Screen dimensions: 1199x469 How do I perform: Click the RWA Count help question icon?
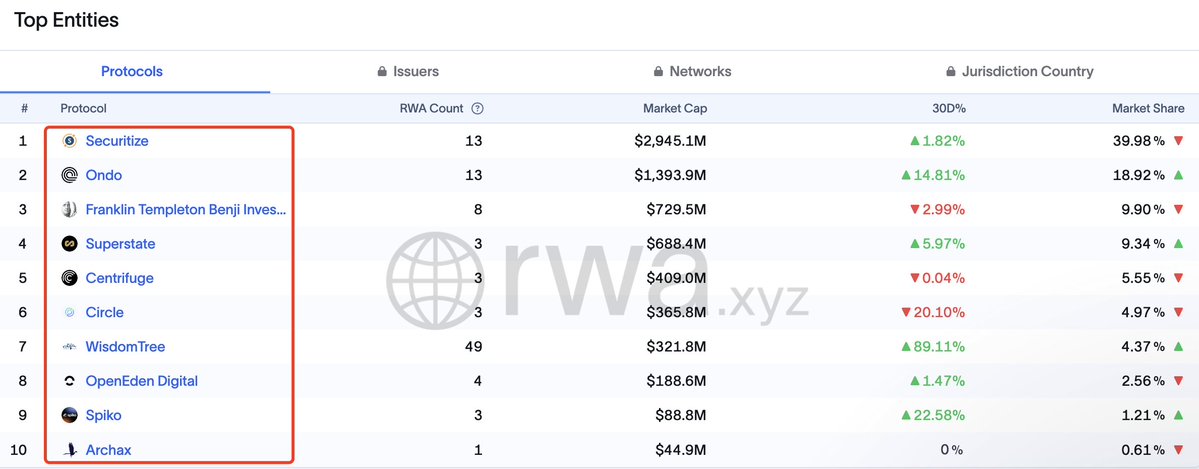(477, 109)
